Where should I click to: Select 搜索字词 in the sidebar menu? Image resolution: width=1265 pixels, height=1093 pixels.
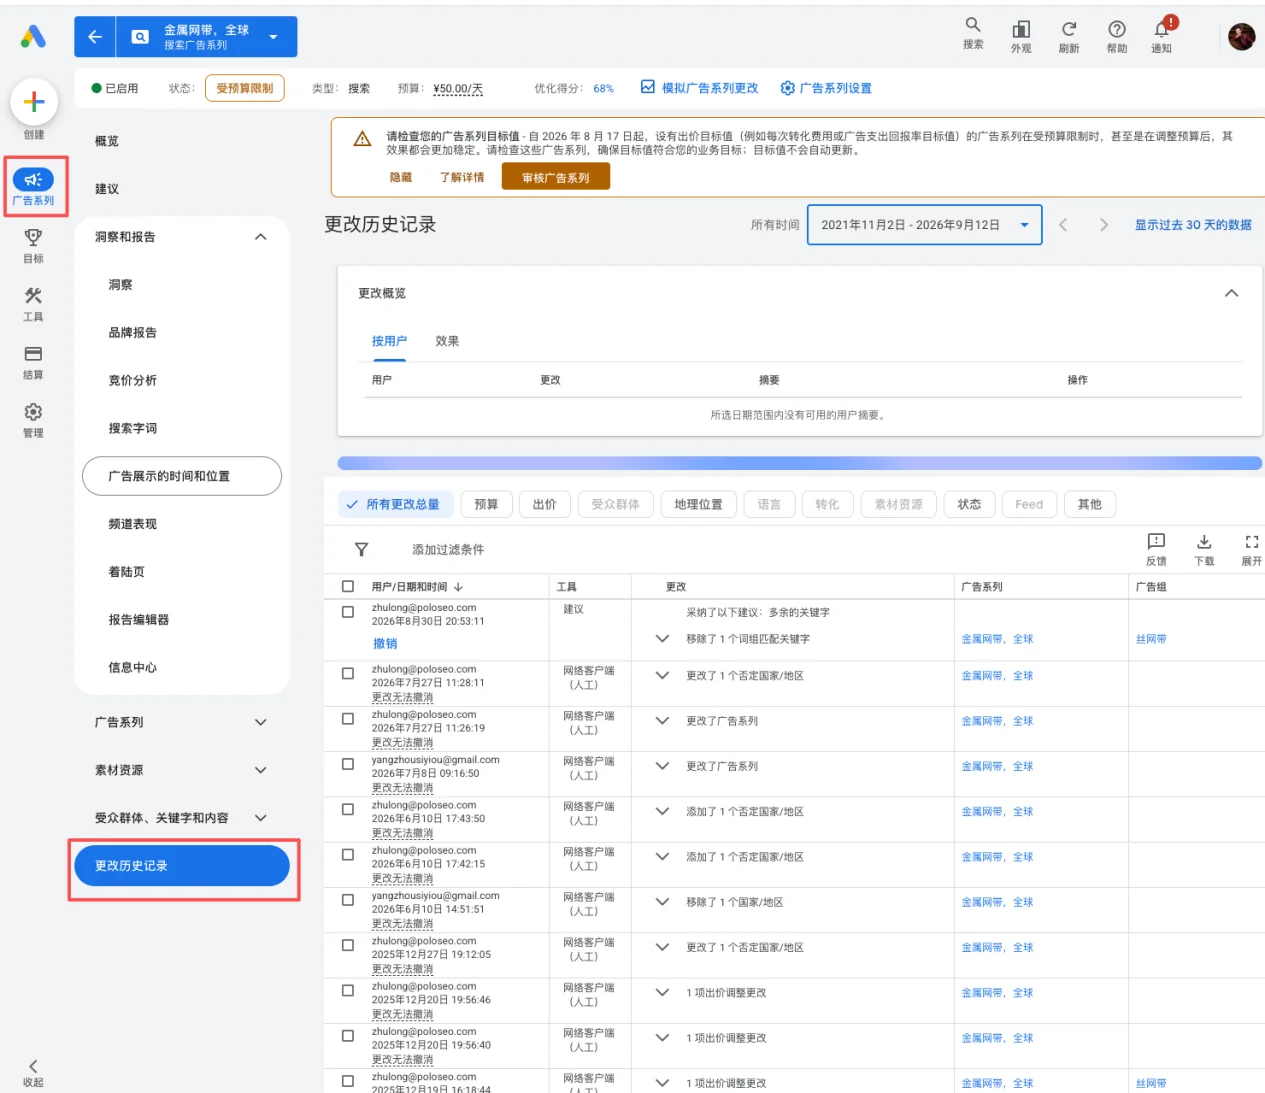click(x=133, y=428)
